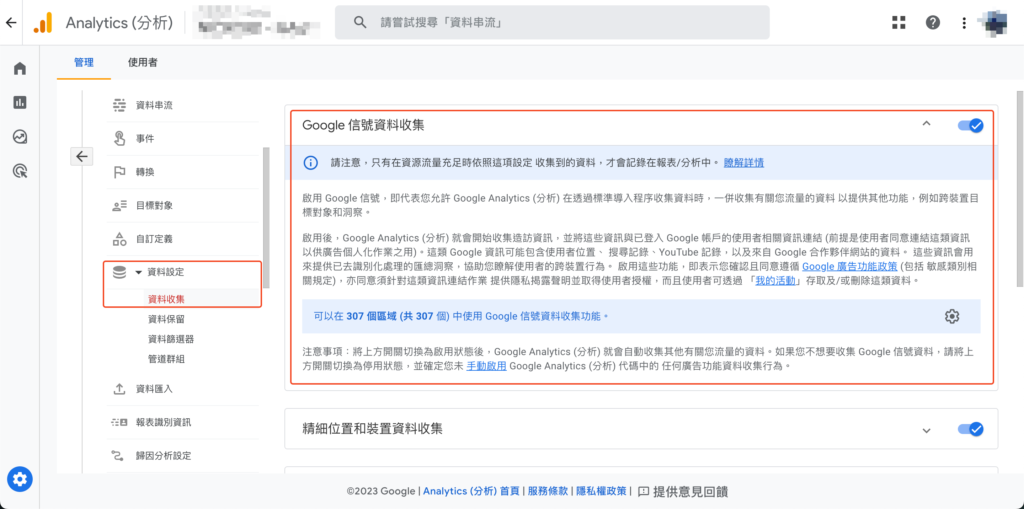Image resolution: width=1024 pixels, height=509 pixels.
Task: Open Advertising cursor-target icon in sidebar
Action: 20,171
